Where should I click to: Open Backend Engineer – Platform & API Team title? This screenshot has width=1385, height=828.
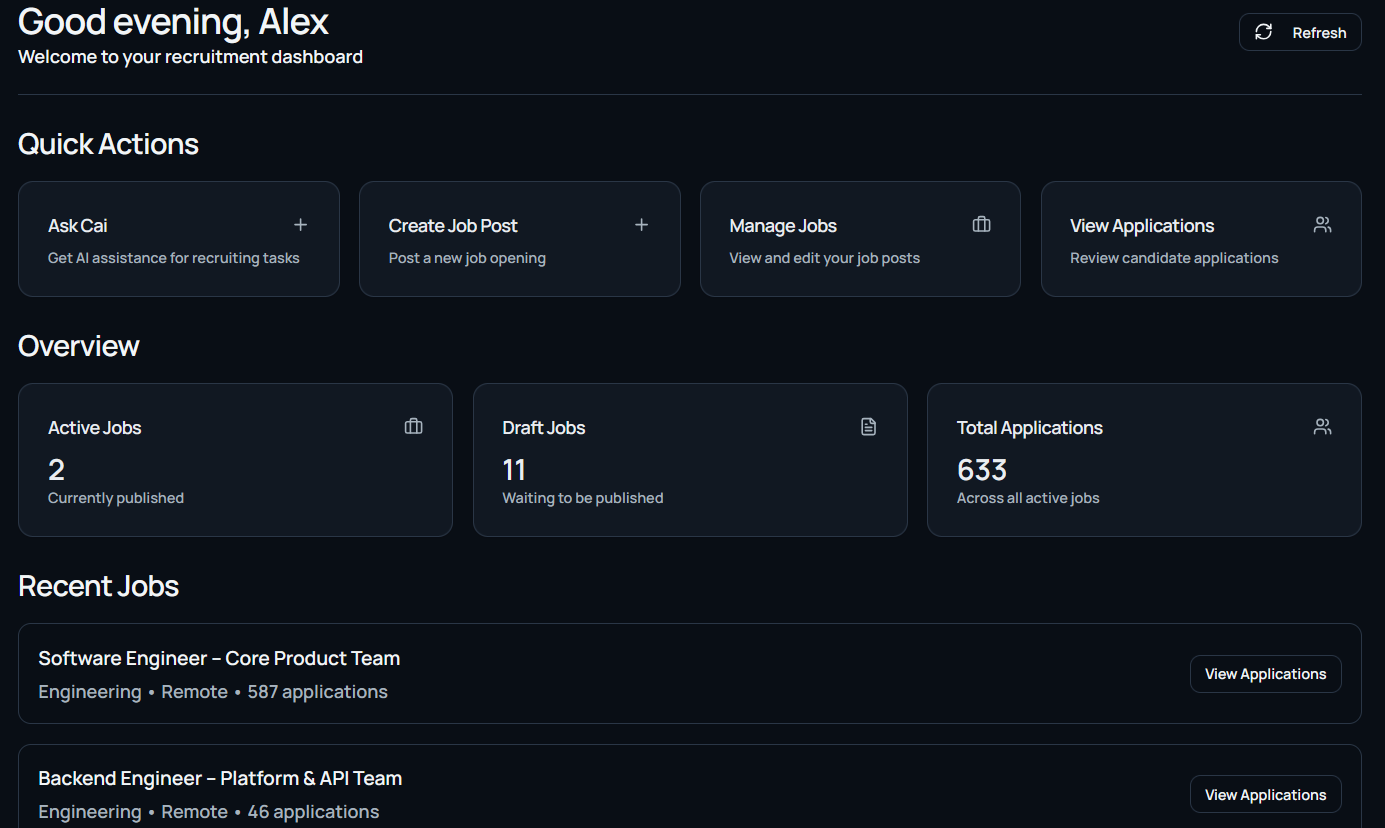220,778
